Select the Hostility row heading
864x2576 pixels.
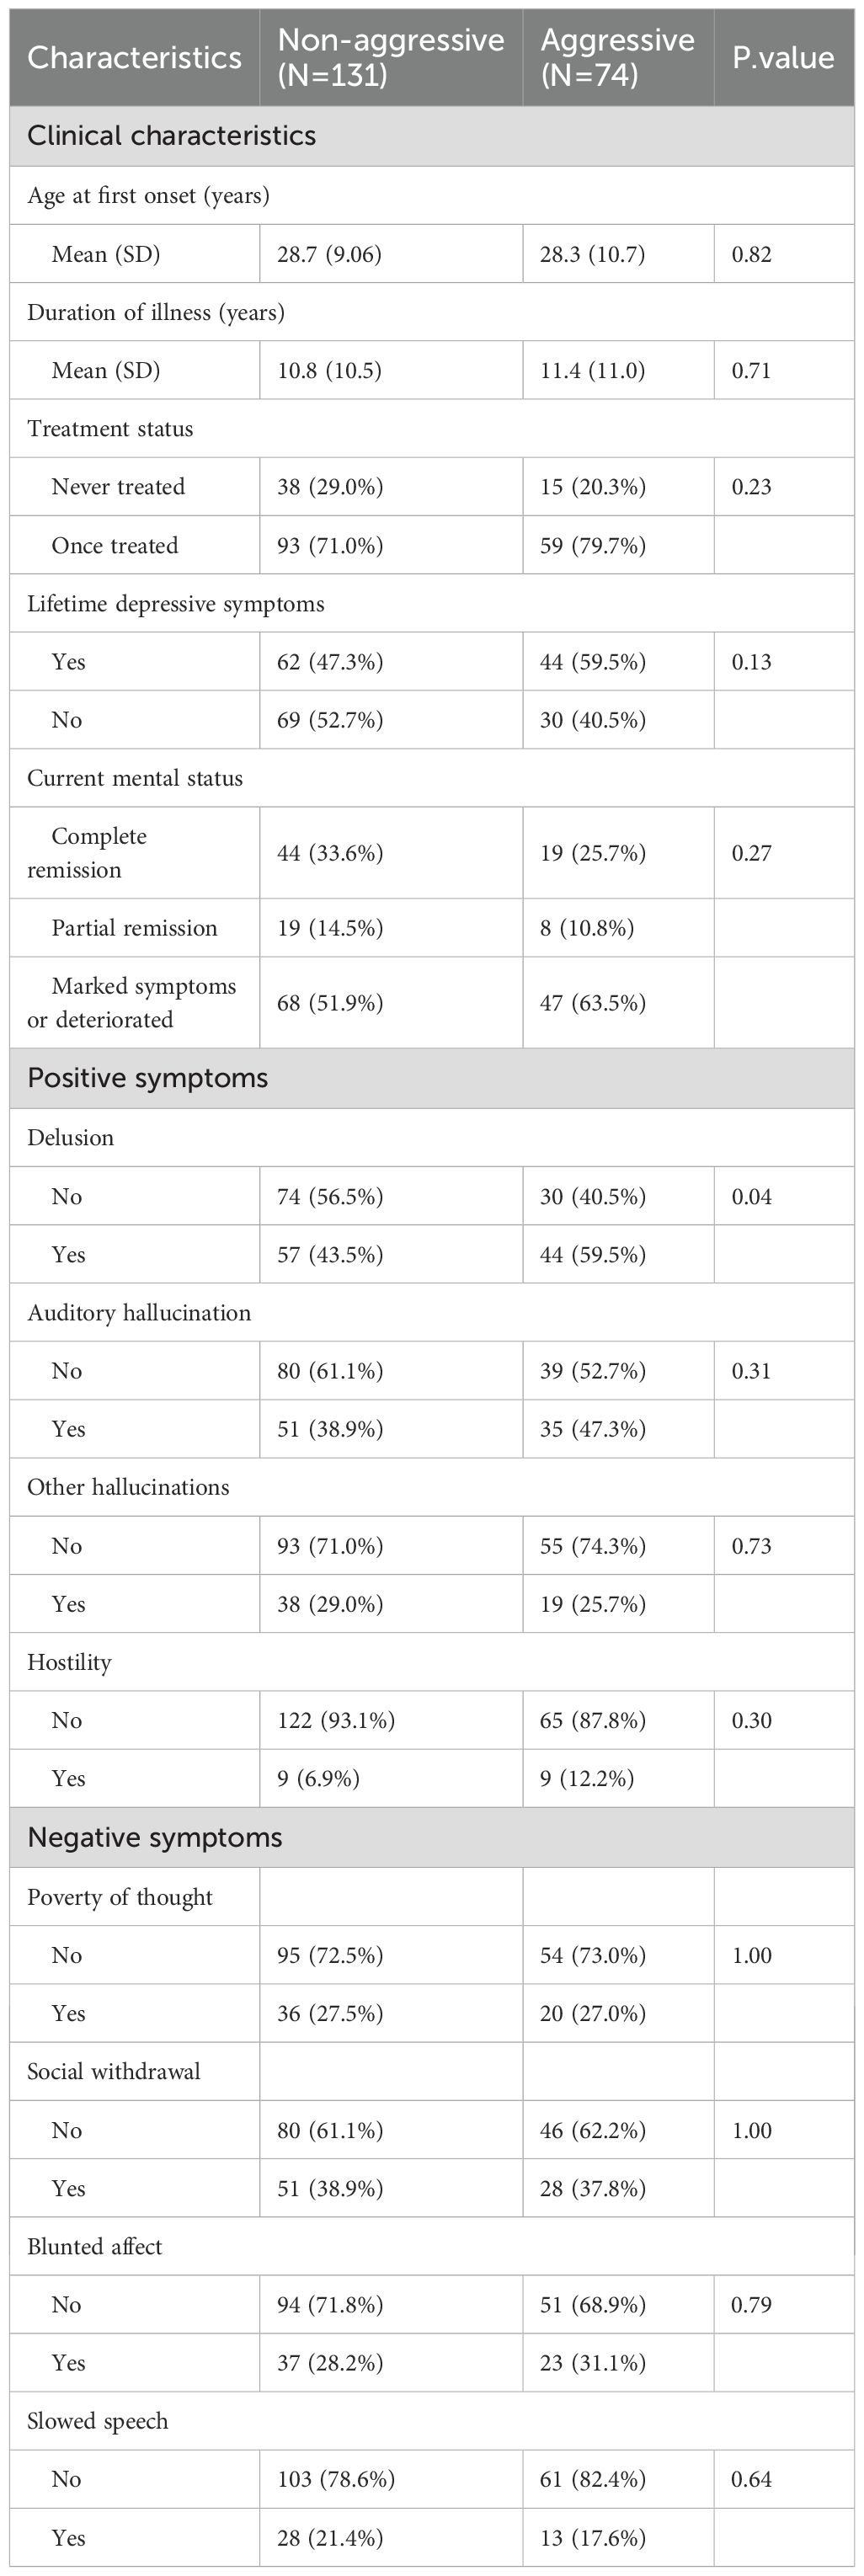(69, 1662)
